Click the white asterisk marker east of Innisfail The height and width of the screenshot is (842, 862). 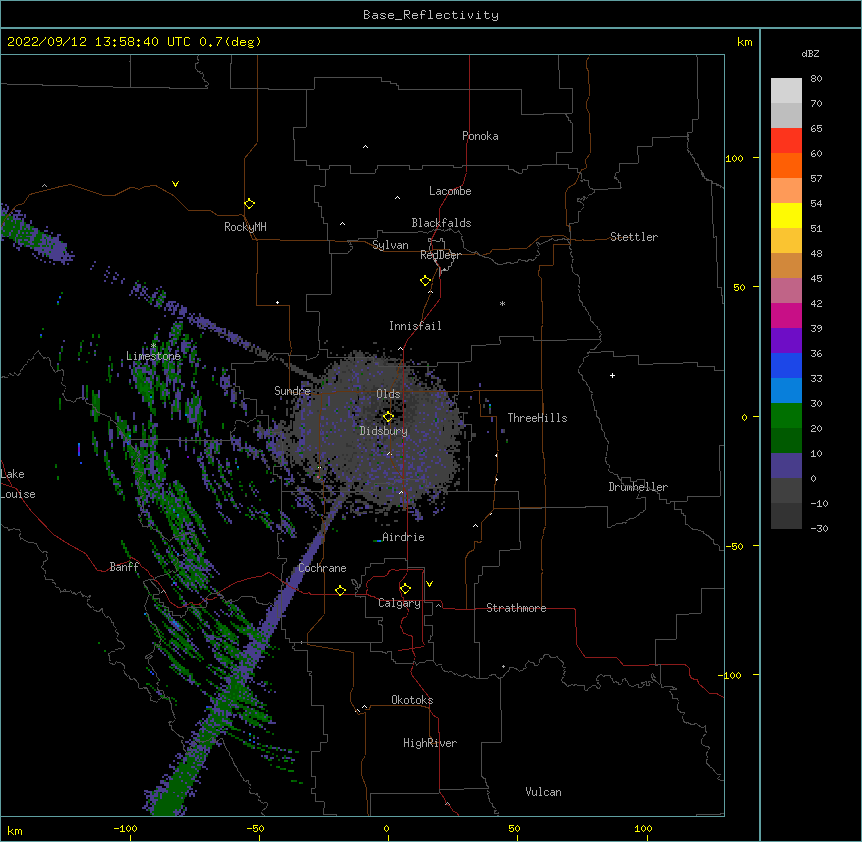click(502, 303)
